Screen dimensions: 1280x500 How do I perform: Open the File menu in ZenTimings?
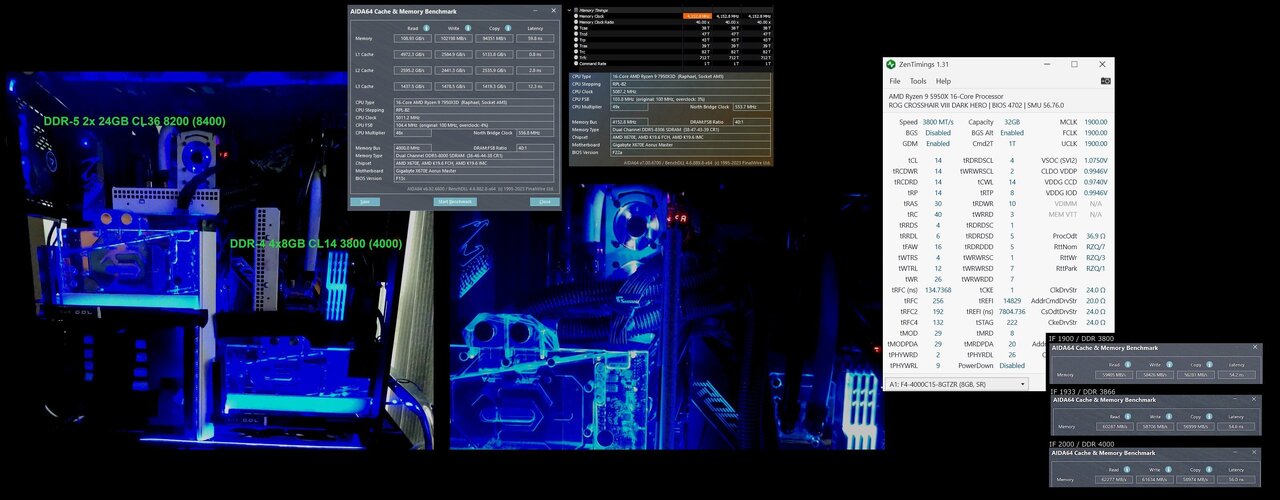895,81
